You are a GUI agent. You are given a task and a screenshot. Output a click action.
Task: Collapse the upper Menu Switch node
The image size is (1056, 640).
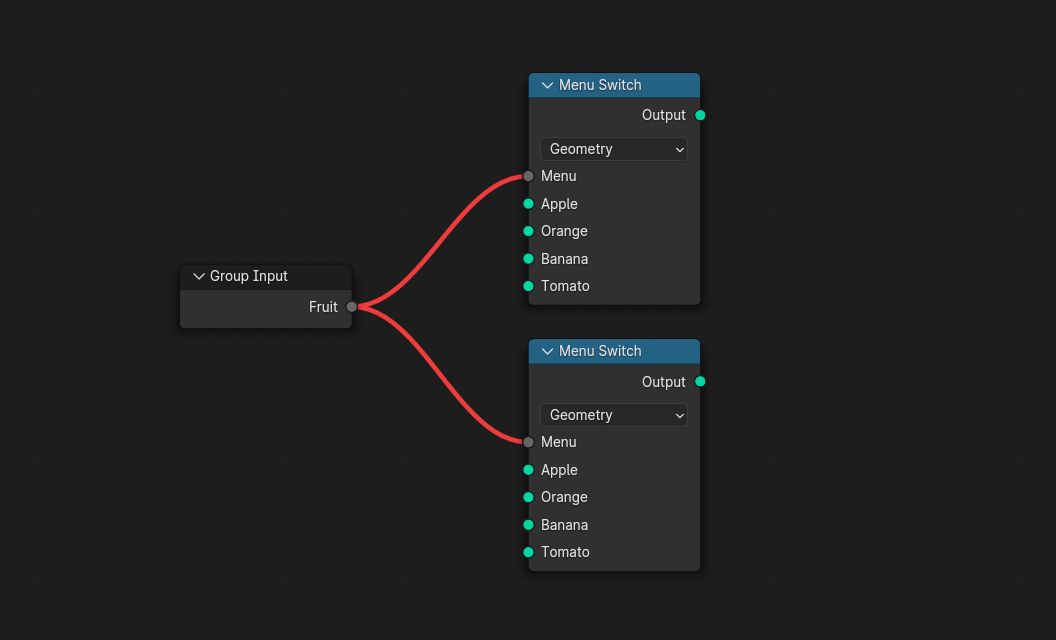point(548,86)
